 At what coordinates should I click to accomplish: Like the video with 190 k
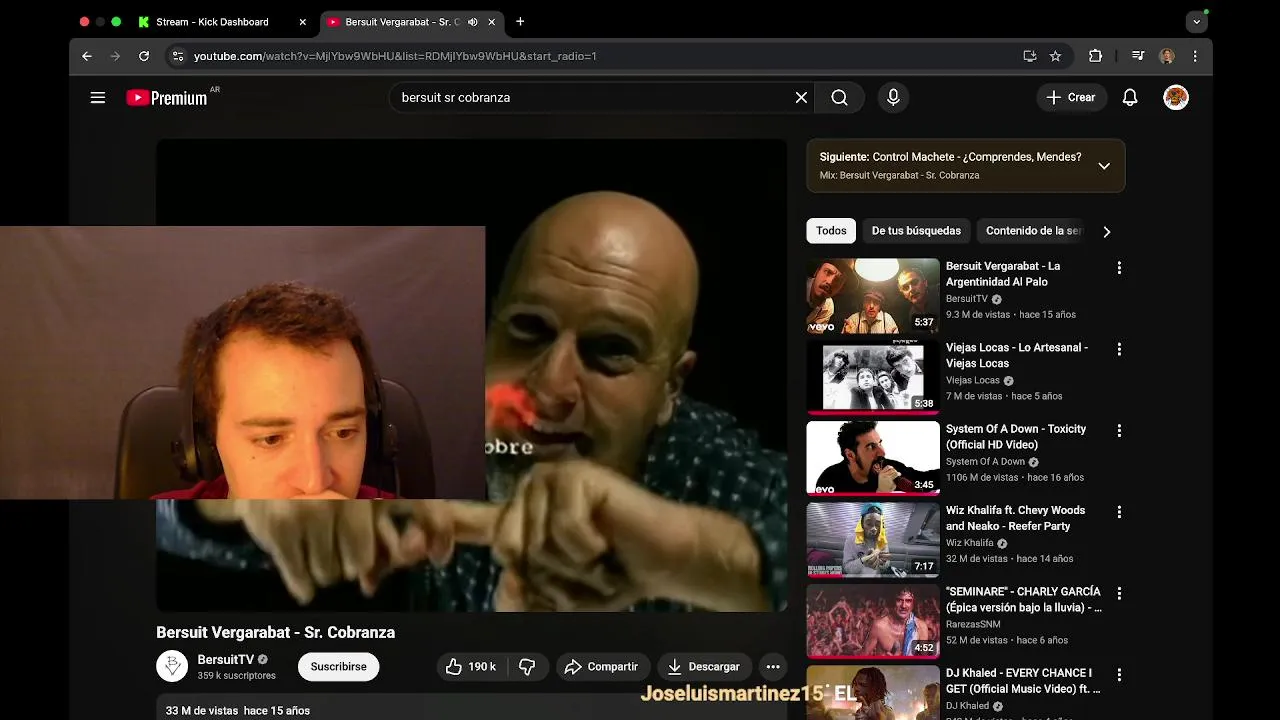coord(471,667)
